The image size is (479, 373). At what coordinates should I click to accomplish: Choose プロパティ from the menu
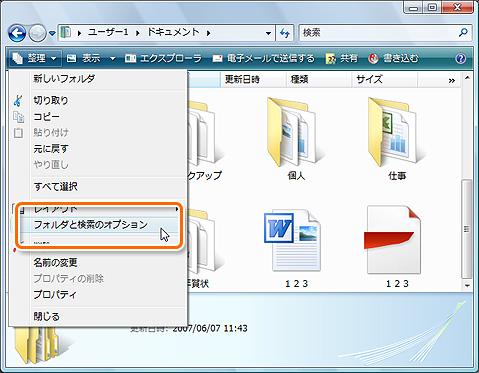pos(98,294)
